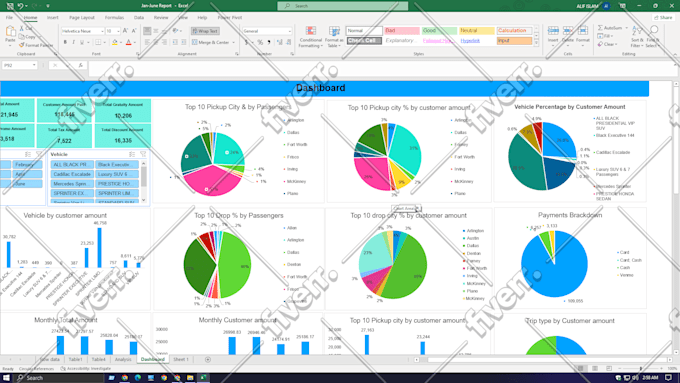The width and height of the screenshot is (680, 383).
Task: Click the Format Painter brush icon
Action: click(22, 45)
